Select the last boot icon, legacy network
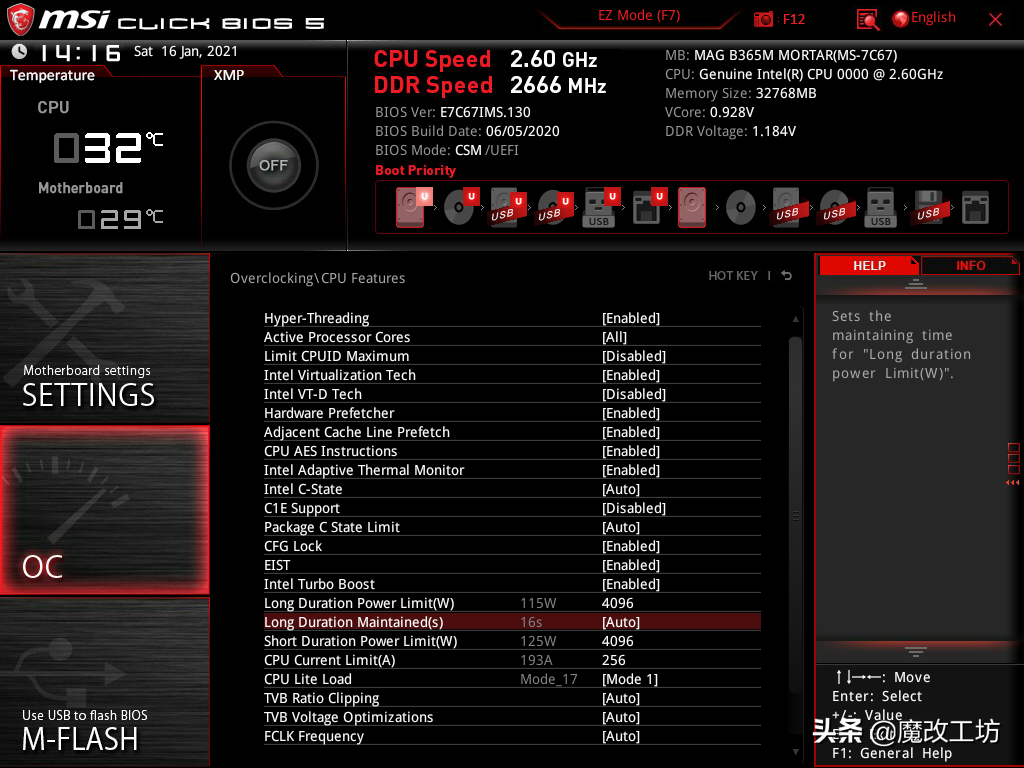1024x768 pixels. click(975, 208)
